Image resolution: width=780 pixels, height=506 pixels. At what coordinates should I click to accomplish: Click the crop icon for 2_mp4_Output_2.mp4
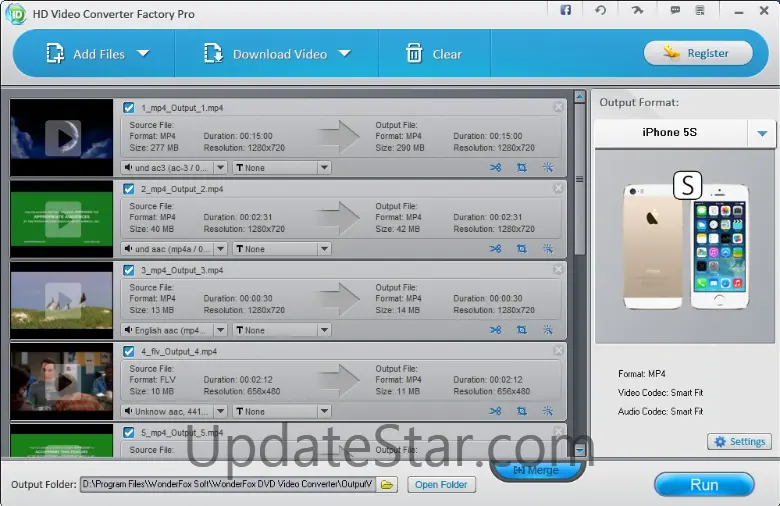pyautogui.click(x=521, y=248)
